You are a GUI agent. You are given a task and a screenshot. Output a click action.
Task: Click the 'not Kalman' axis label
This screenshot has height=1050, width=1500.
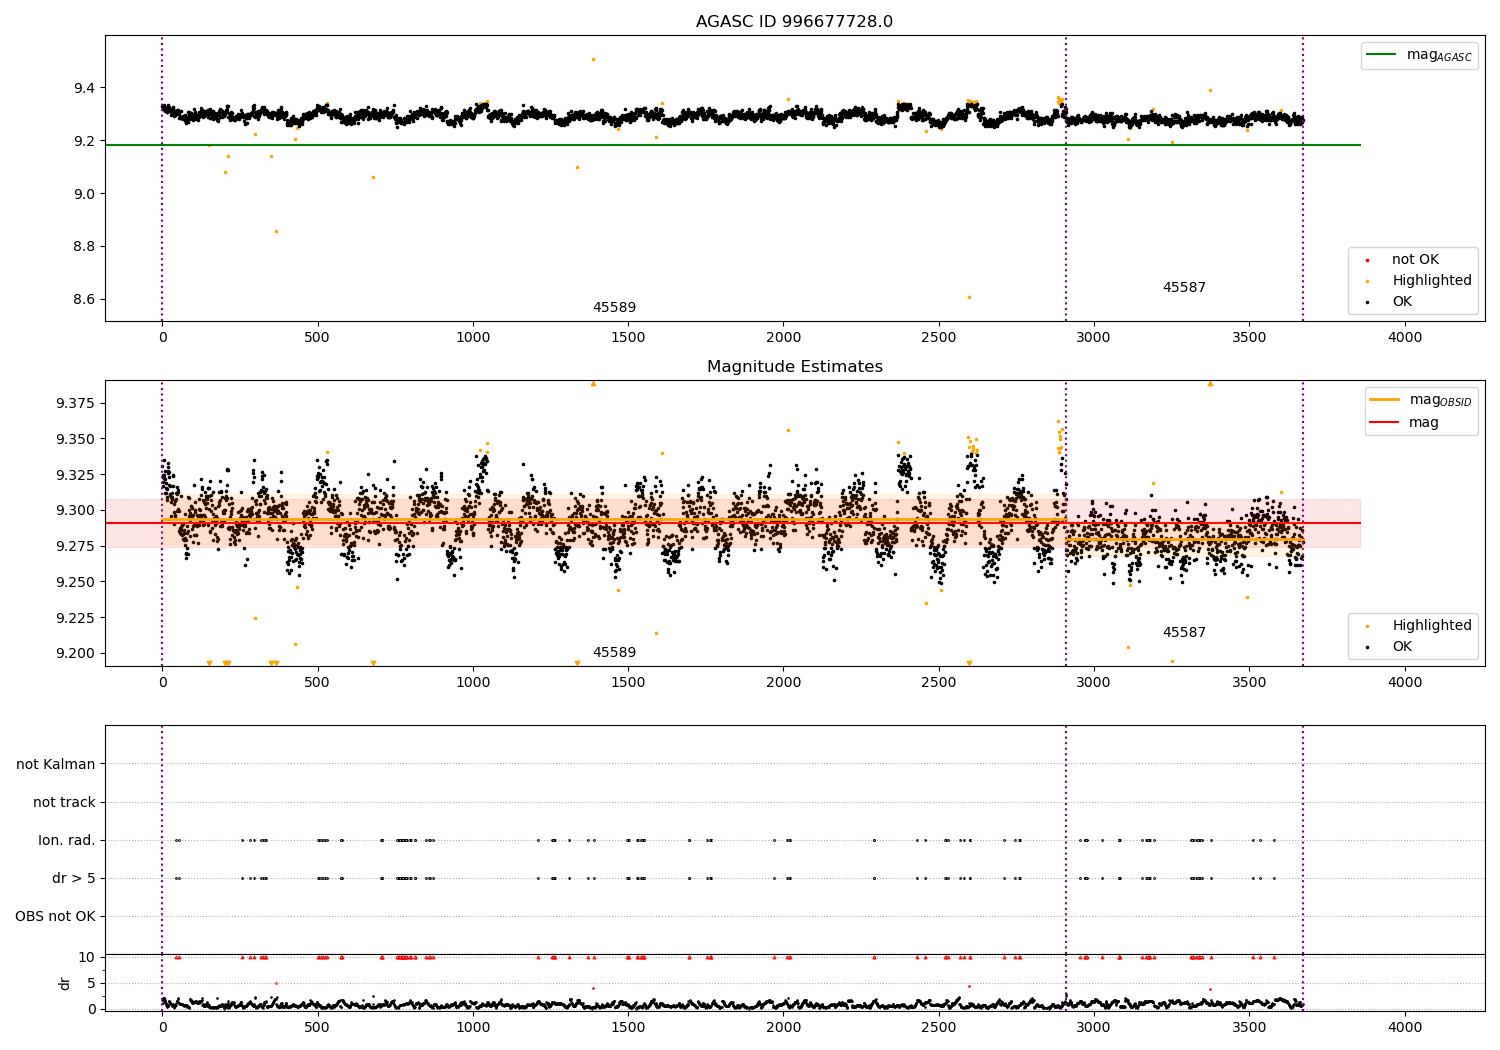tap(56, 765)
